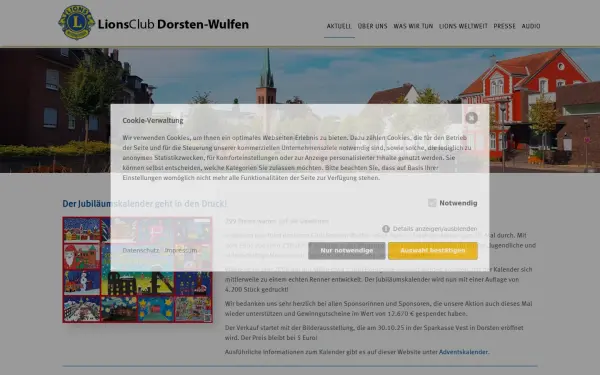Open the WAS WIR TUN menu
The image size is (600, 375).
[413, 26]
